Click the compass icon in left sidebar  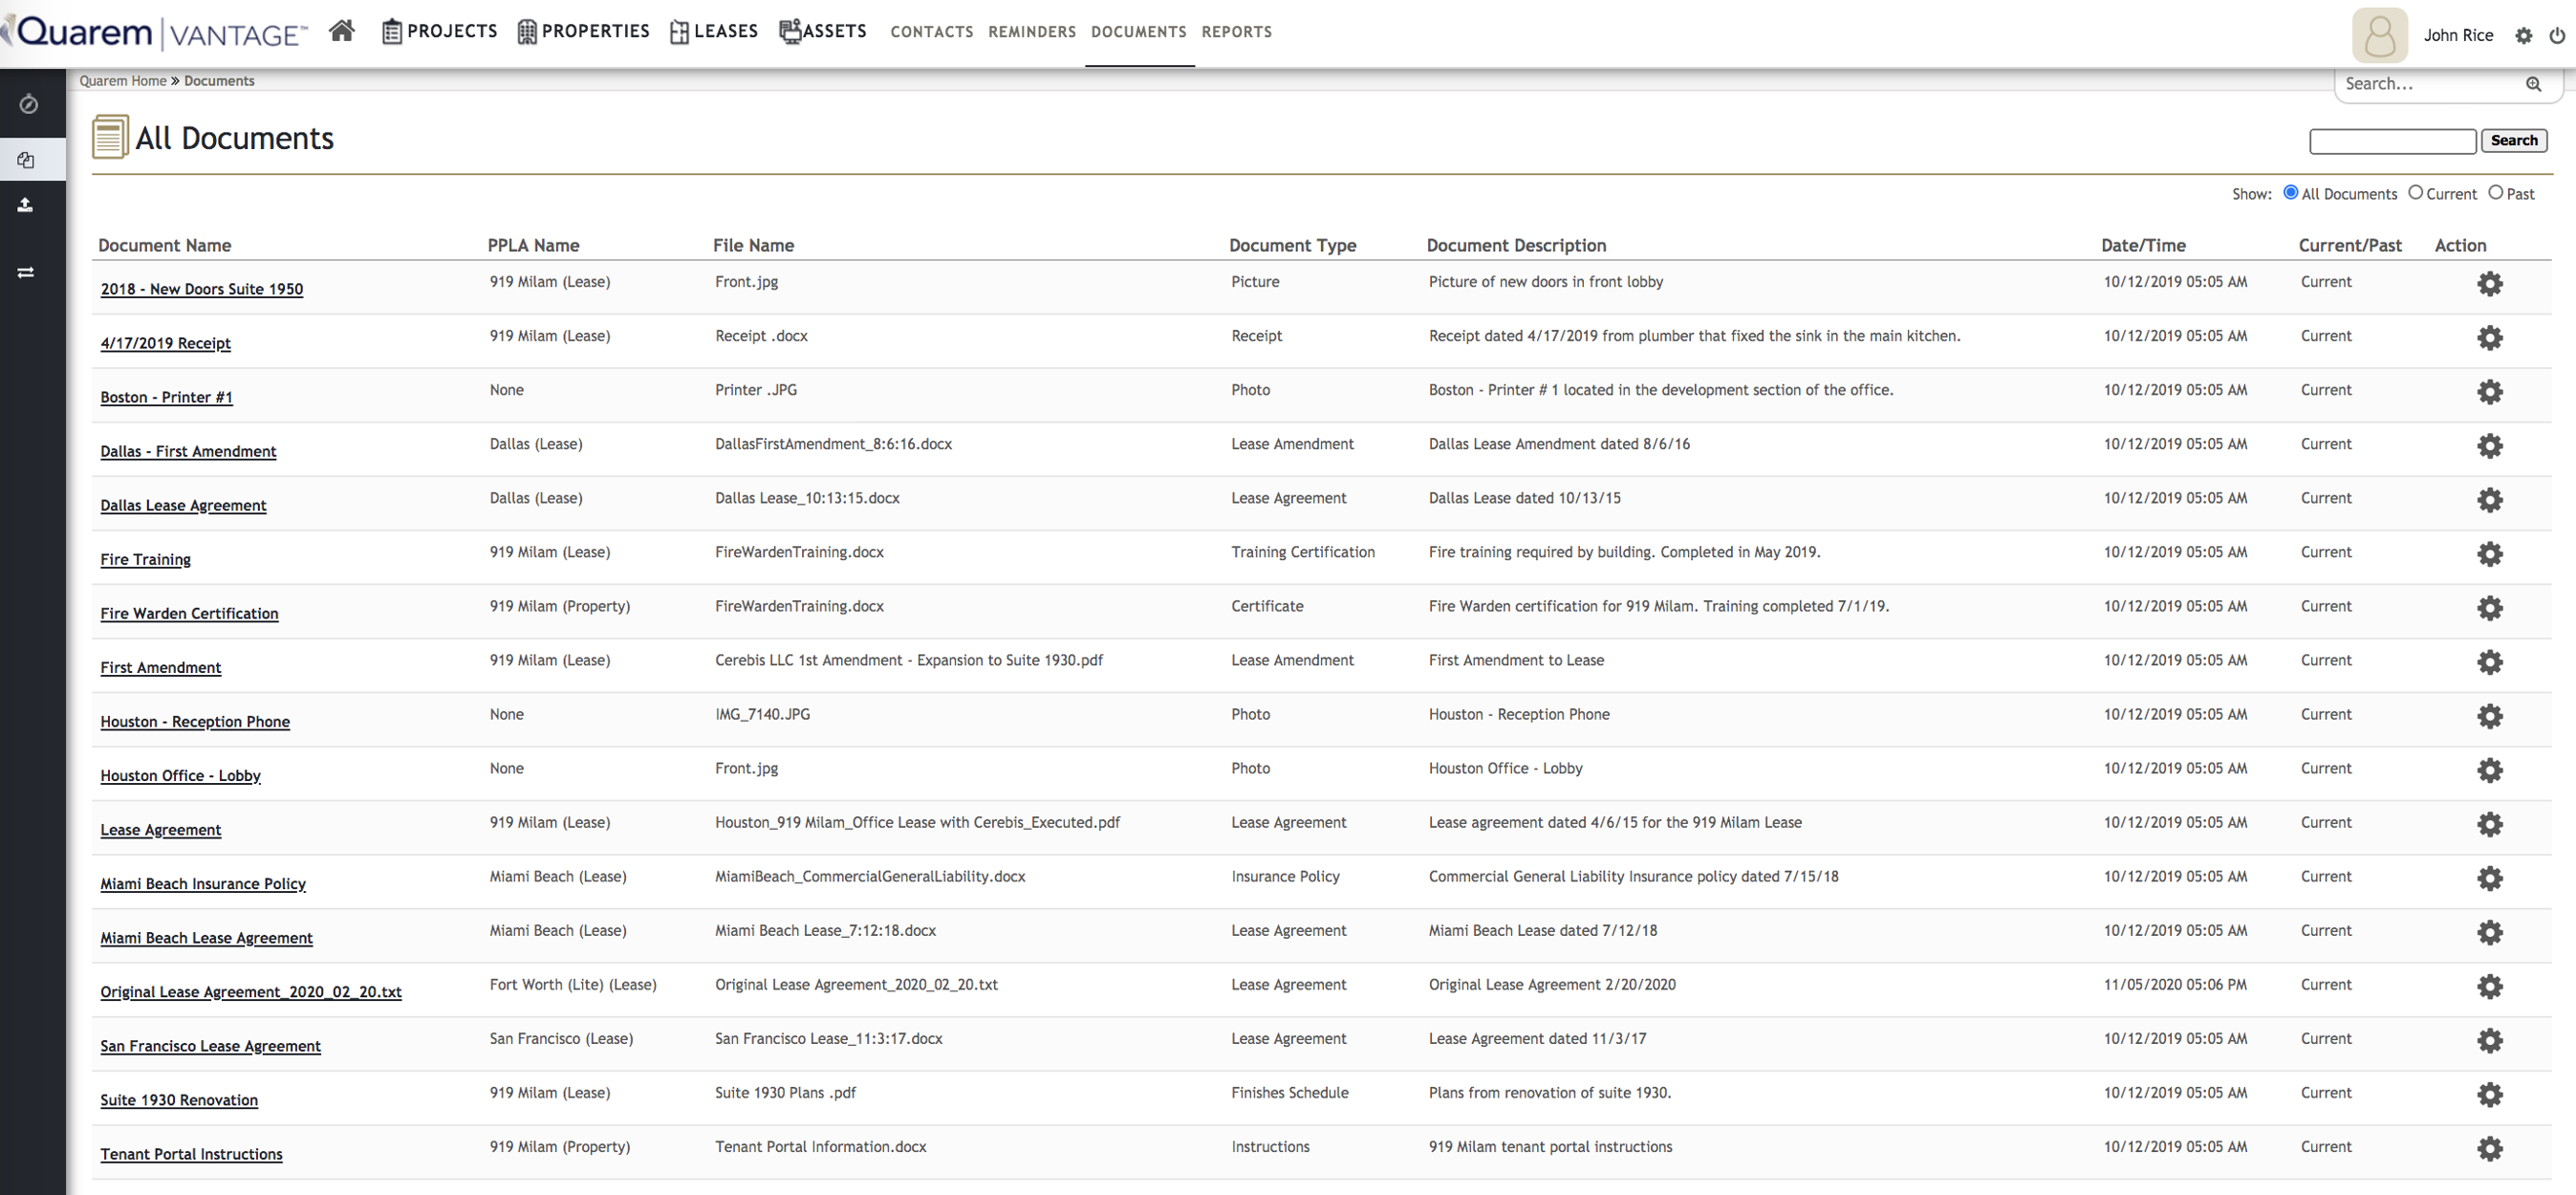click(28, 104)
